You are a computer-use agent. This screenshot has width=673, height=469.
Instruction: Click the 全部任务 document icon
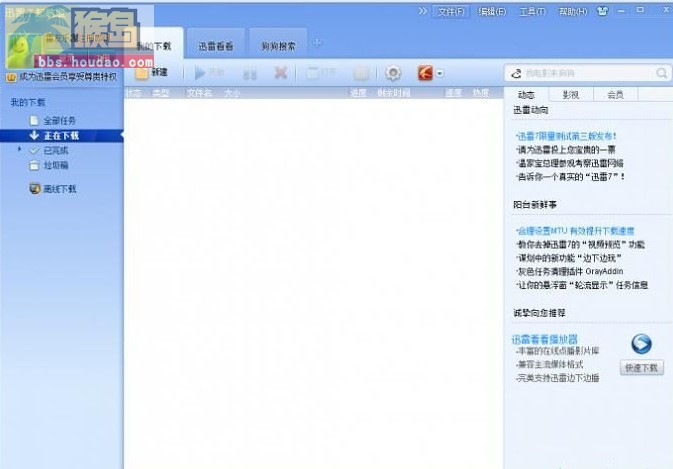pos(34,121)
